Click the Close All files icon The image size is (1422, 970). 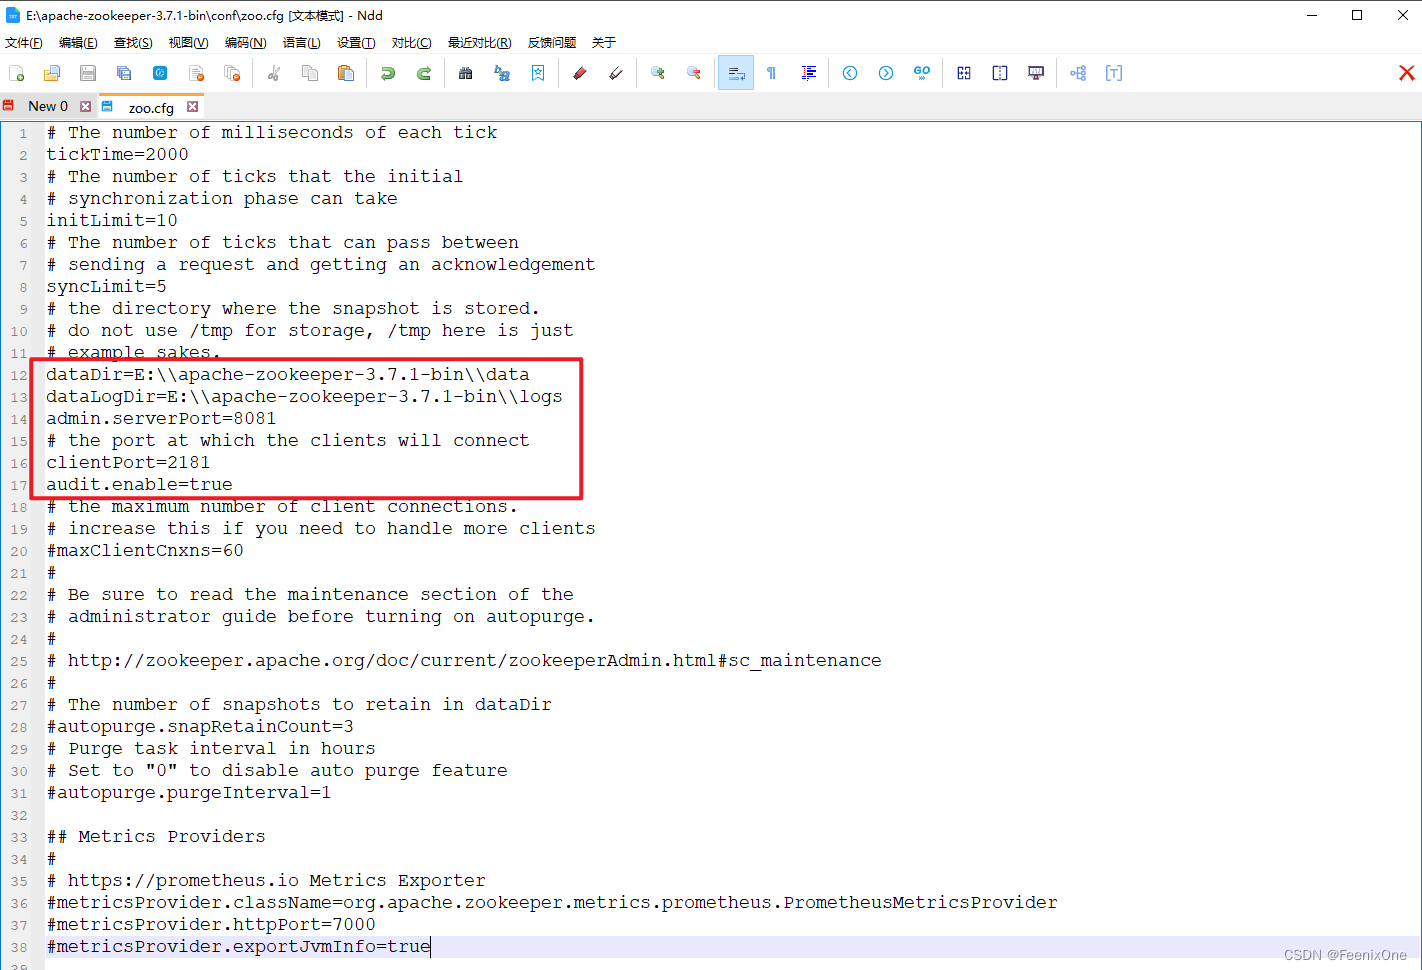[232, 73]
